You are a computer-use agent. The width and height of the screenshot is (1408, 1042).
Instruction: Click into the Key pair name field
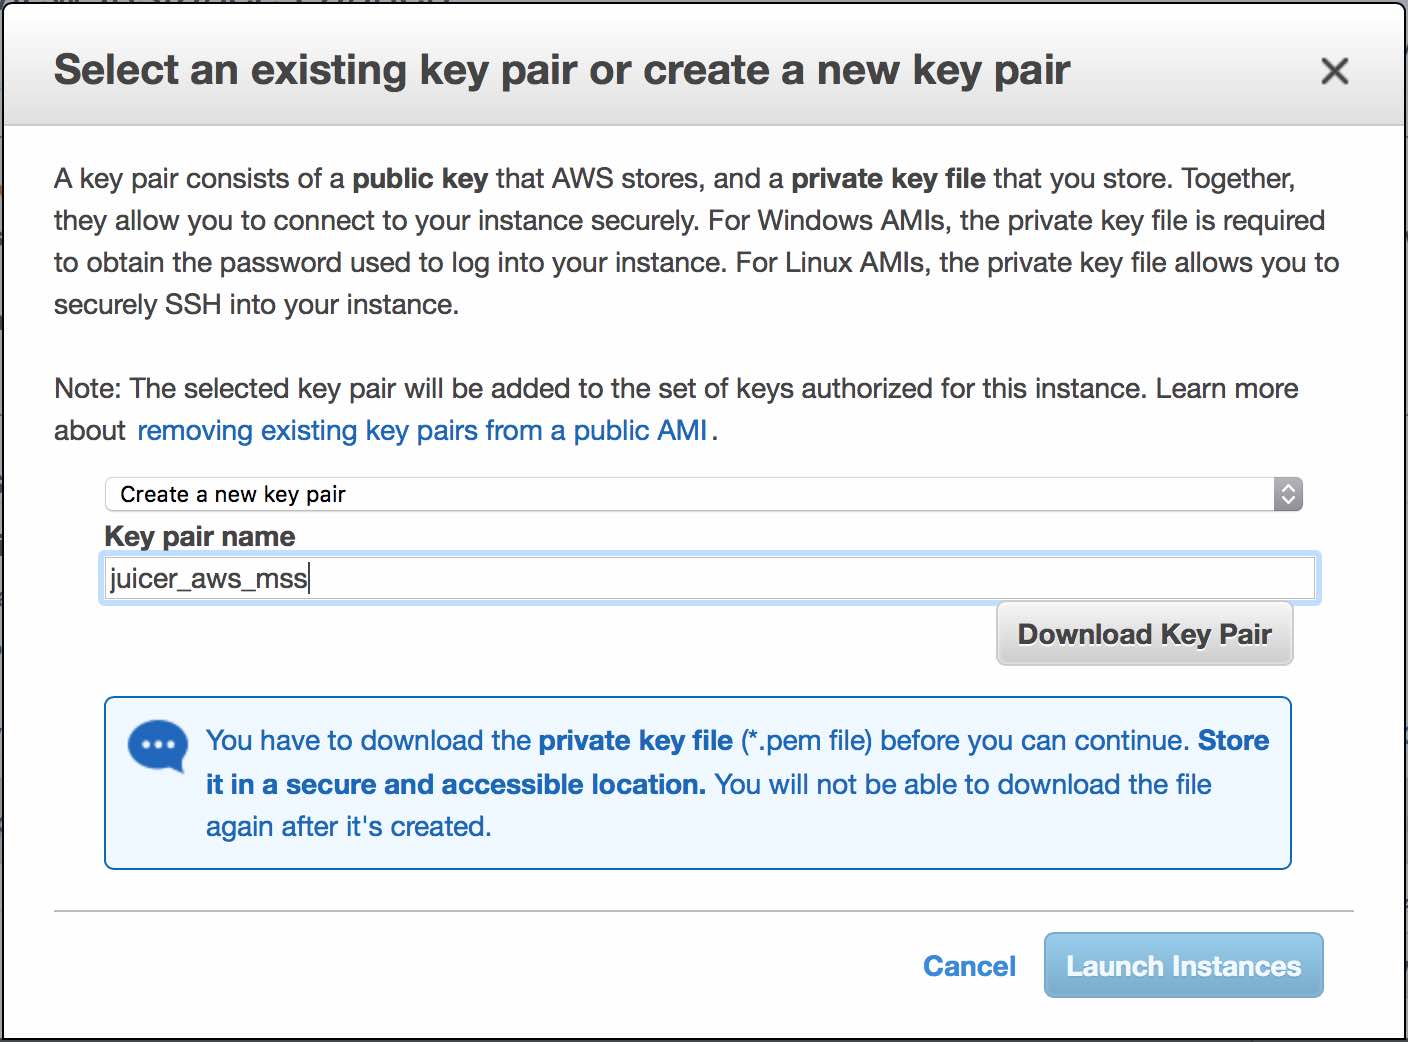[710, 578]
